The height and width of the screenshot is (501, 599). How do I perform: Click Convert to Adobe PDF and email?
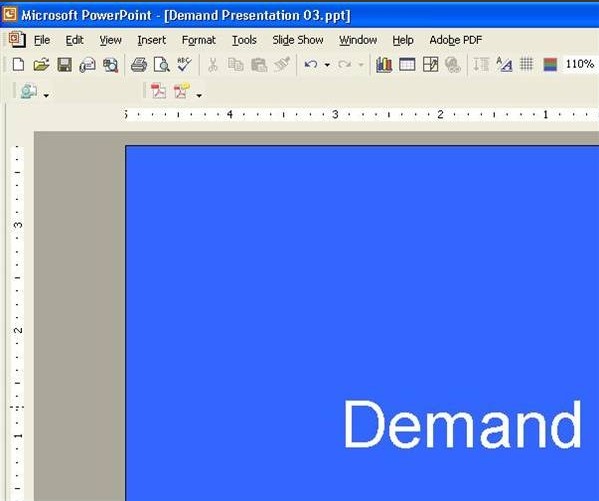(181, 91)
